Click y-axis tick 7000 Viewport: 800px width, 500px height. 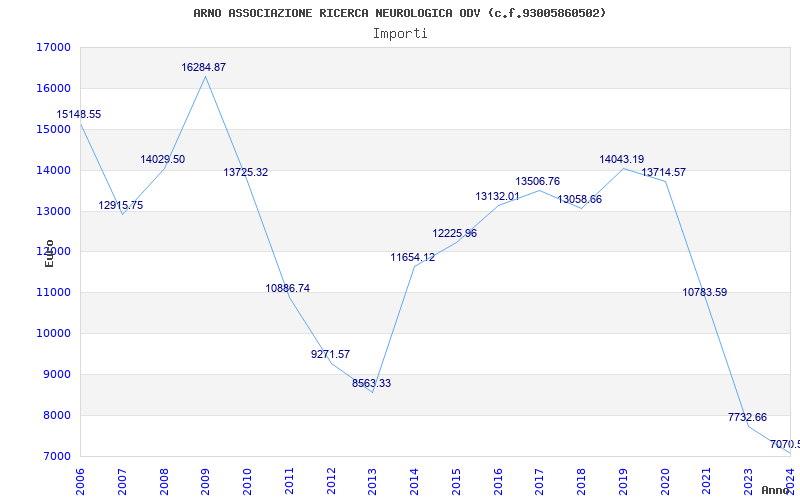pyautogui.click(x=56, y=456)
